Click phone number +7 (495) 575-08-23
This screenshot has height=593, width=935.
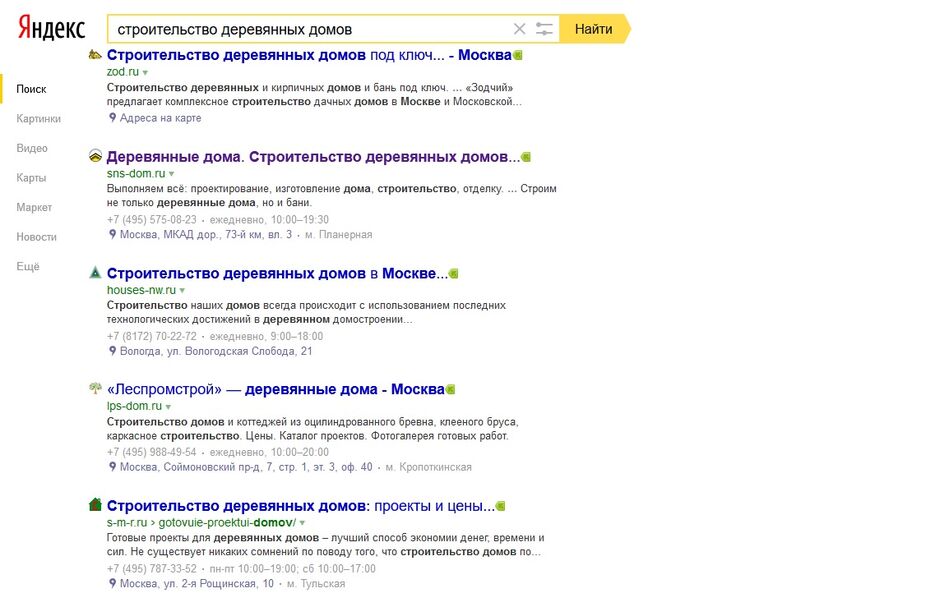point(151,220)
